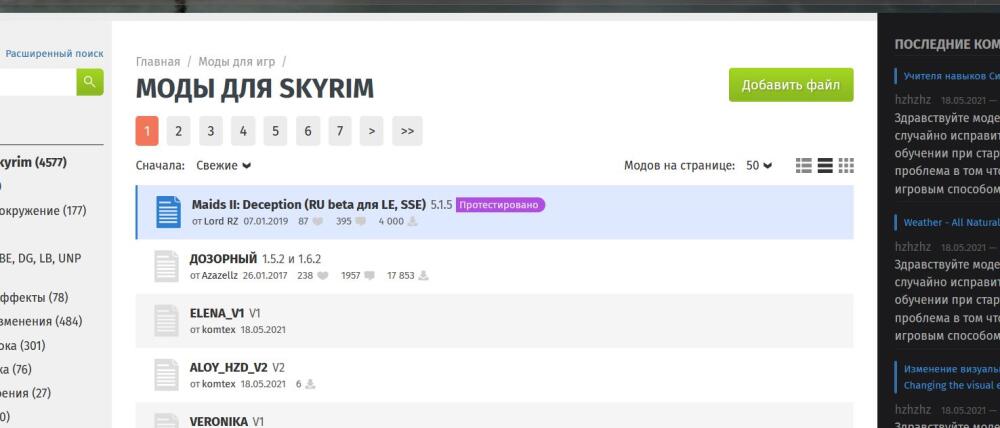Switch to grid view icon

tap(846, 166)
